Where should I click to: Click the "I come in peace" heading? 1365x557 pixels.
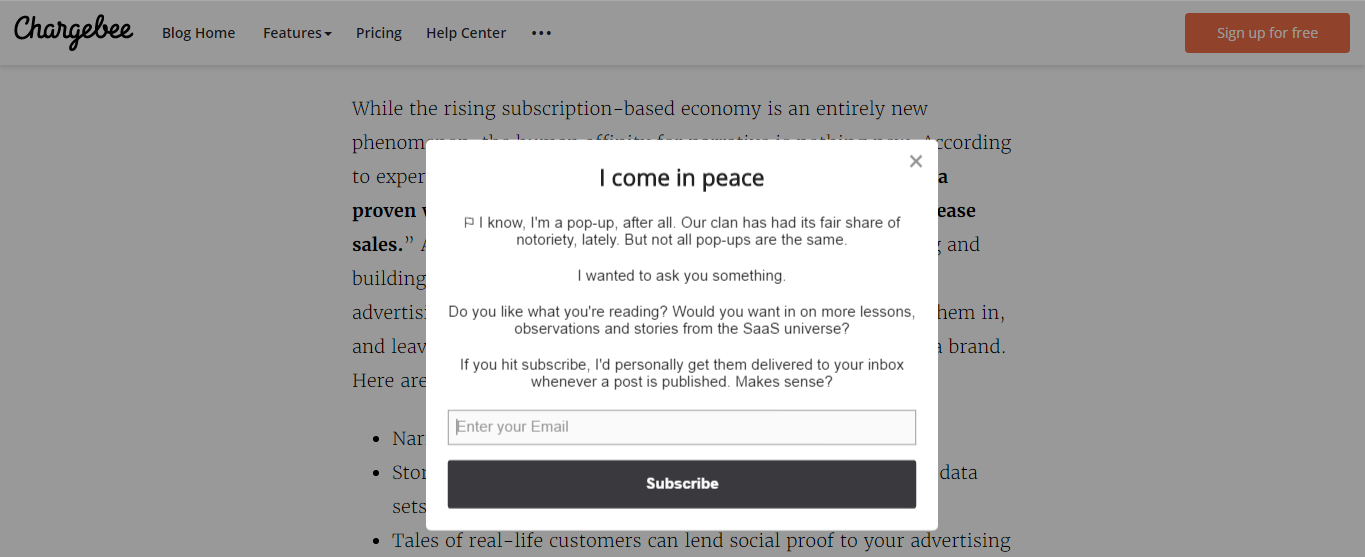pyautogui.click(x=682, y=178)
